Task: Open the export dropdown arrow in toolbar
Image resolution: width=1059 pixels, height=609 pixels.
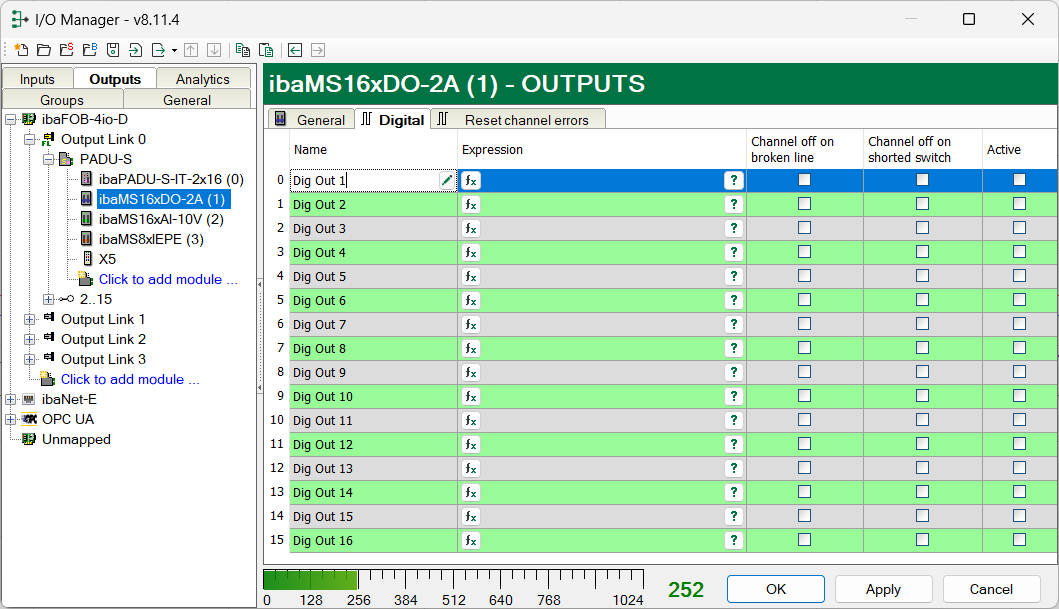Action: (x=174, y=51)
